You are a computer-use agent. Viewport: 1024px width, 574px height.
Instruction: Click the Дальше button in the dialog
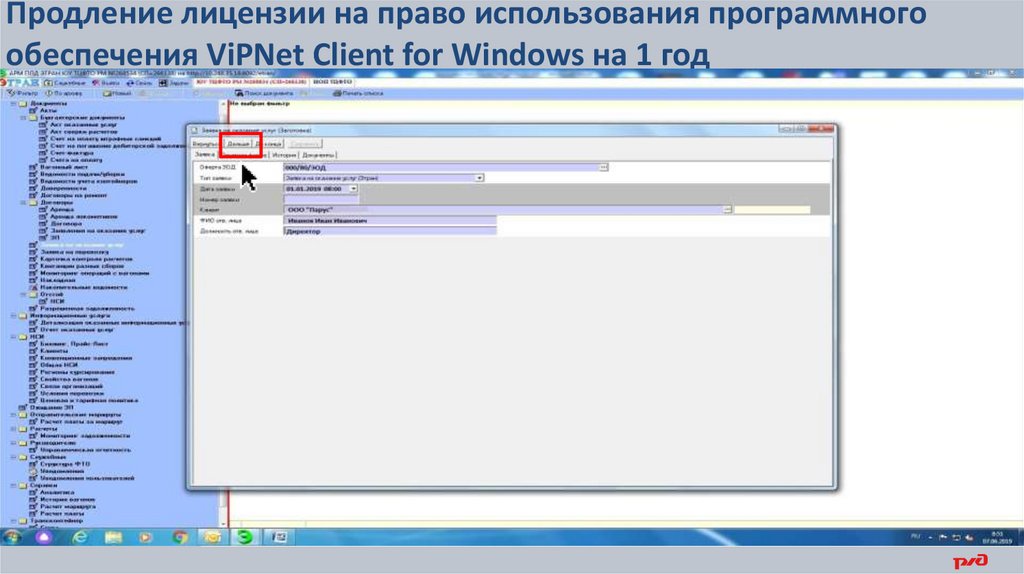tap(238, 144)
